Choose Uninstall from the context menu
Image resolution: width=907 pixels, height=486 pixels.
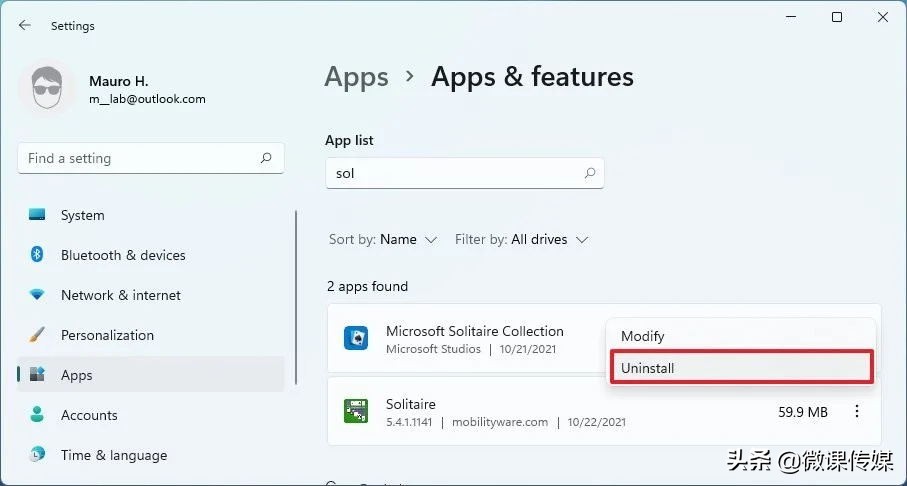click(742, 367)
